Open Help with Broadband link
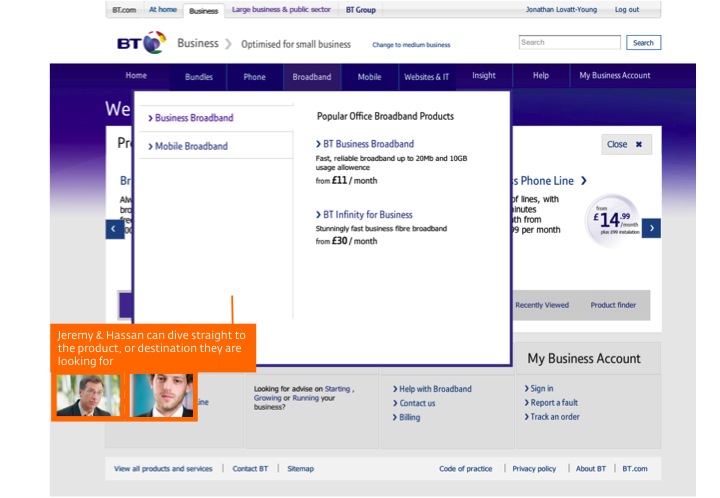 (435, 389)
